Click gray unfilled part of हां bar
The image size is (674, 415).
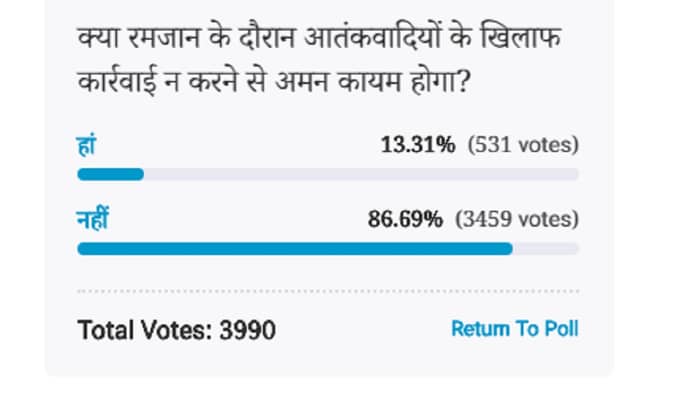[360, 174]
